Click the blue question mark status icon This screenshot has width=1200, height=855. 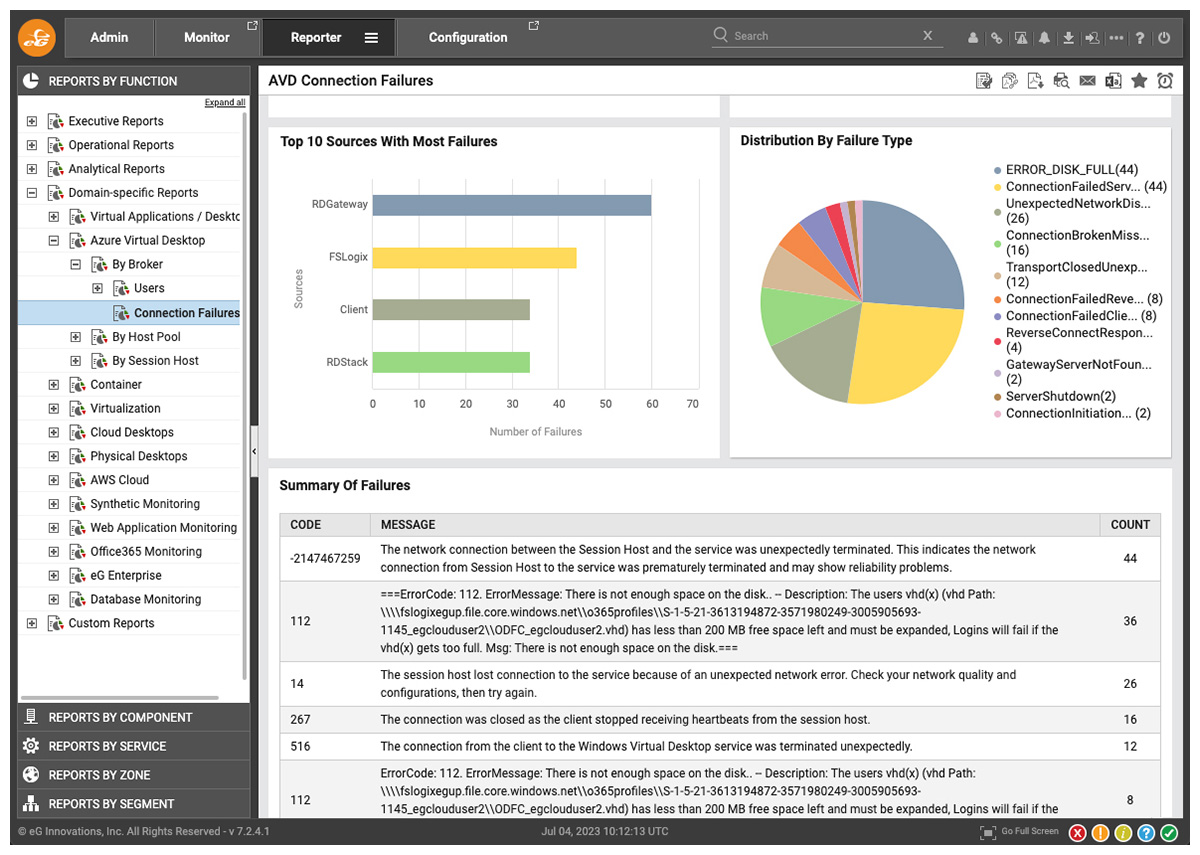pyautogui.click(x=1146, y=833)
